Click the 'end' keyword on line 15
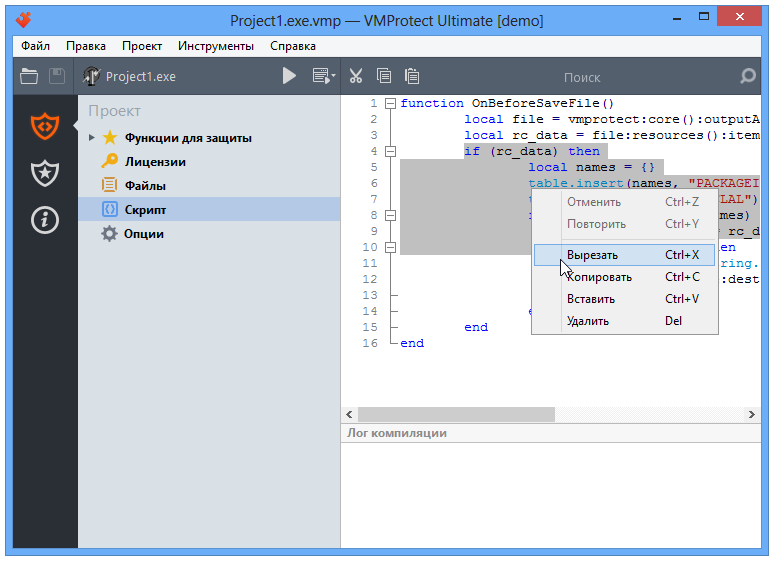The image size is (774, 561). pyautogui.click(x=476, y=327)
